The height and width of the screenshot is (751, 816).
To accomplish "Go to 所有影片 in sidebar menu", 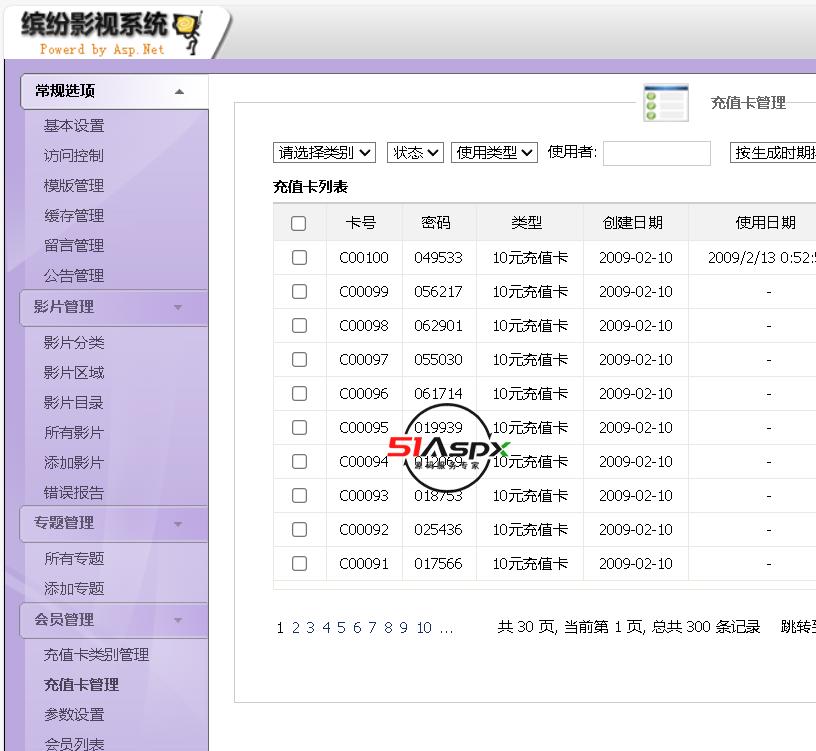I will (74, 433).
